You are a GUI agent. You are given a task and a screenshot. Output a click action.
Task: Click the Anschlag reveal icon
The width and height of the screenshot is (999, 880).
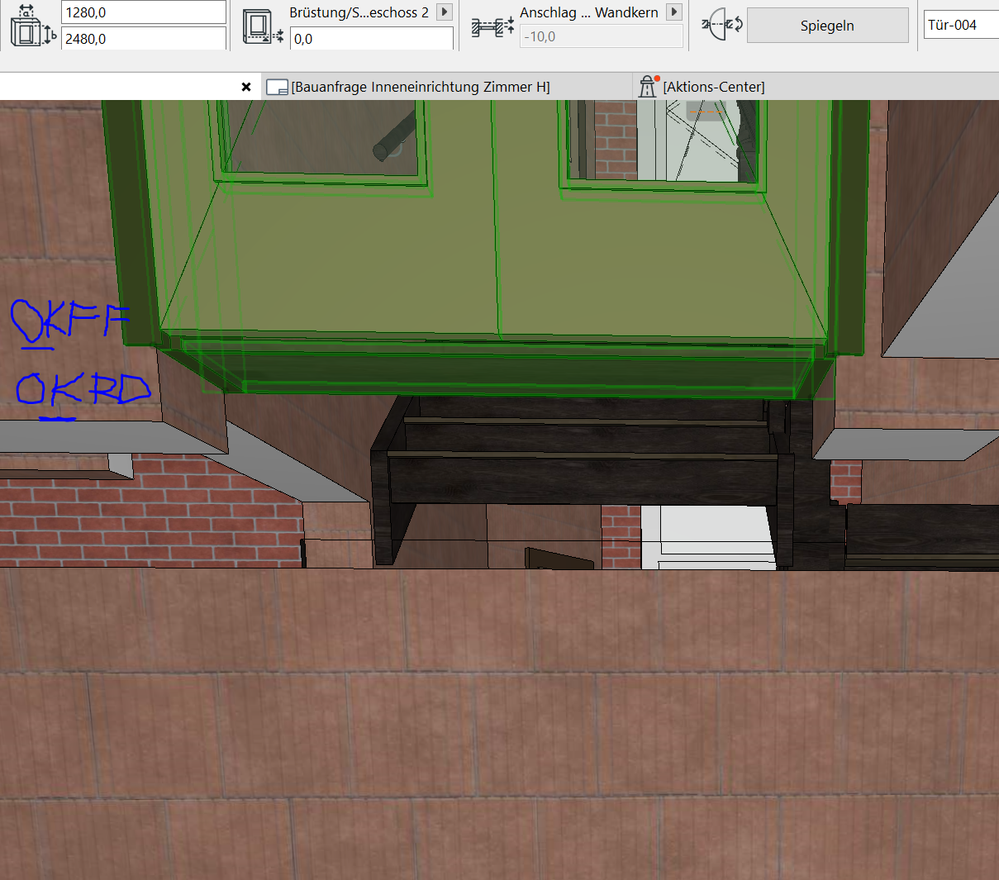point(492,27)
